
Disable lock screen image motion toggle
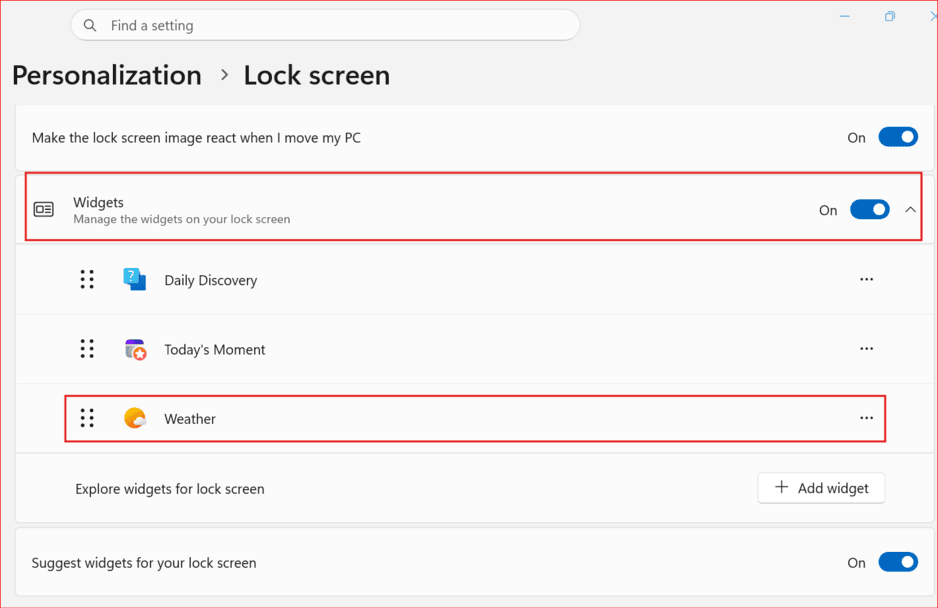point(898,137)
